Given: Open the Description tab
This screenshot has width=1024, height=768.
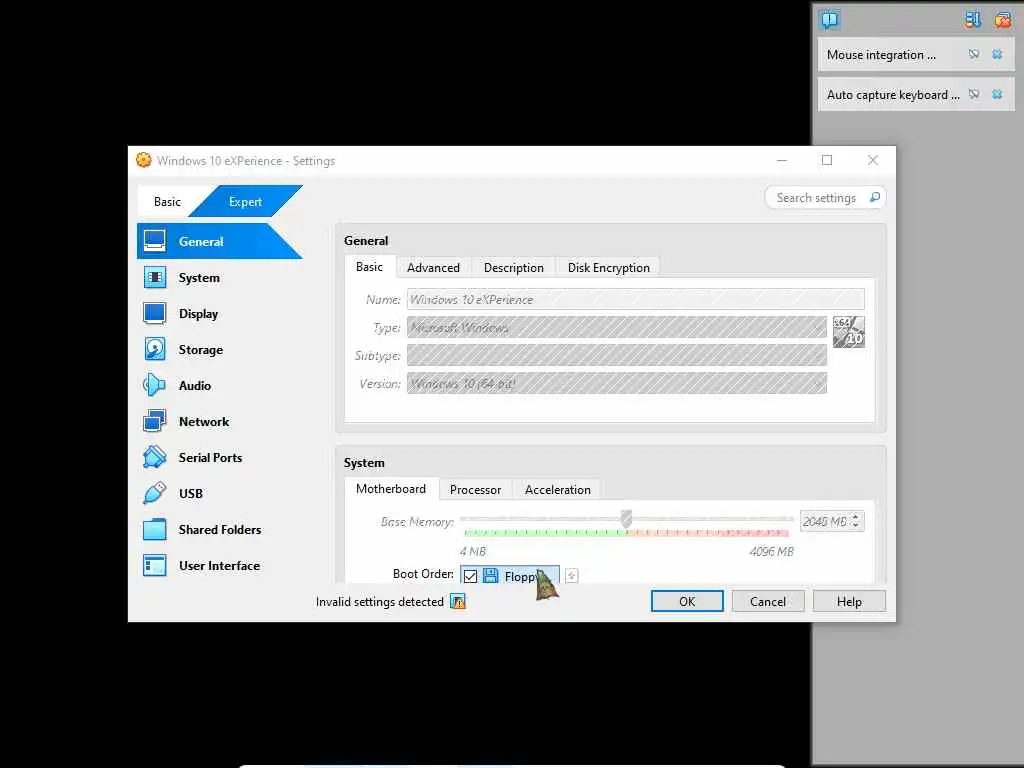Looking at the screenshot, I should [x=513, y=268].
